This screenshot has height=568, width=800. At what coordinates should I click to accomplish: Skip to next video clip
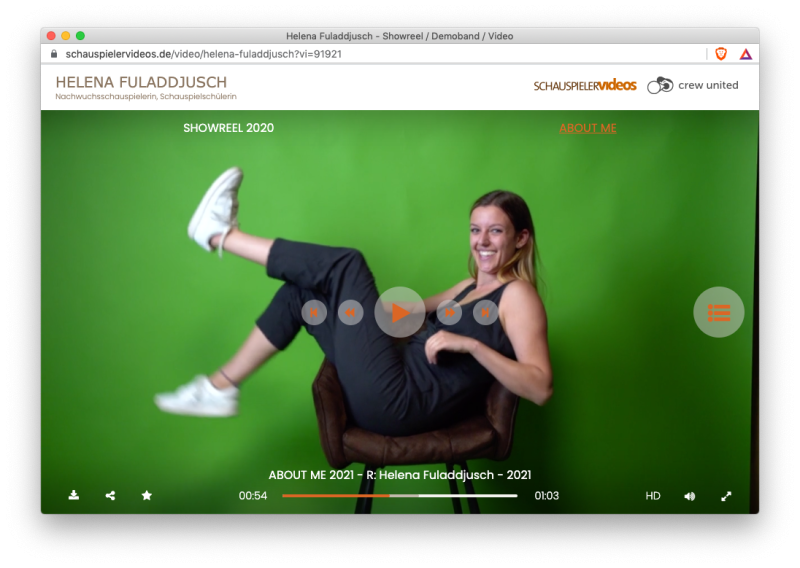[485, 312]
